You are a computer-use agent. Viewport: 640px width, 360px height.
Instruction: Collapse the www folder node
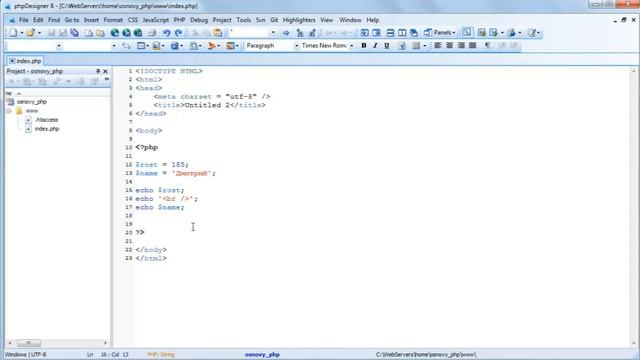tap(9, 111)
